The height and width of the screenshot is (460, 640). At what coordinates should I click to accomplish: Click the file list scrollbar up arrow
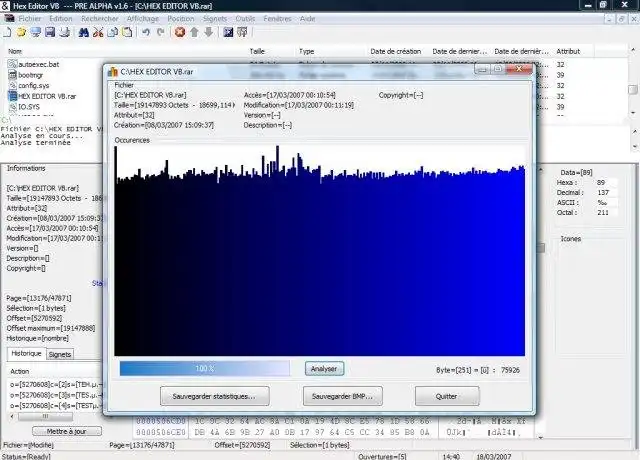pyautogui.click(x=633, y=51)
